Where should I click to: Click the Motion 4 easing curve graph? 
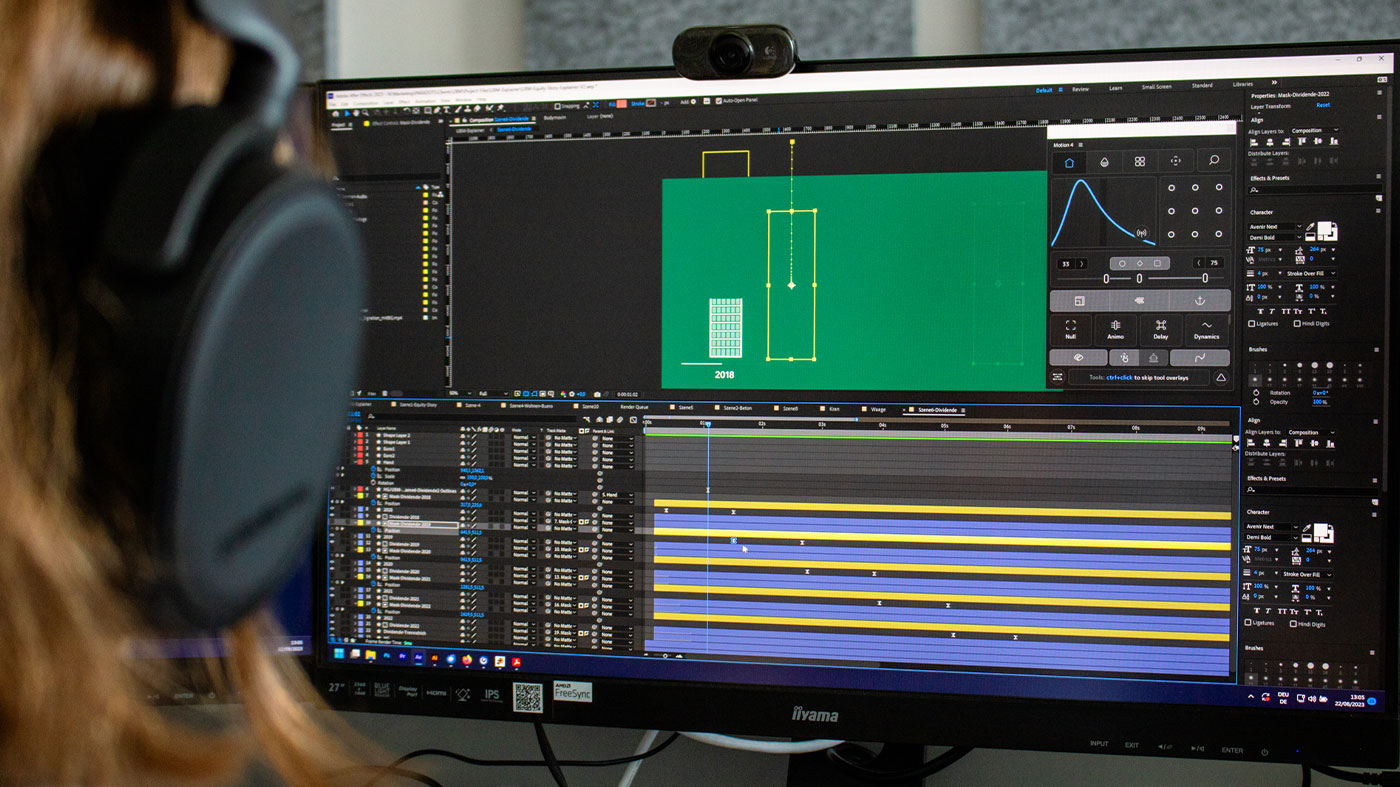point(1104,212)
